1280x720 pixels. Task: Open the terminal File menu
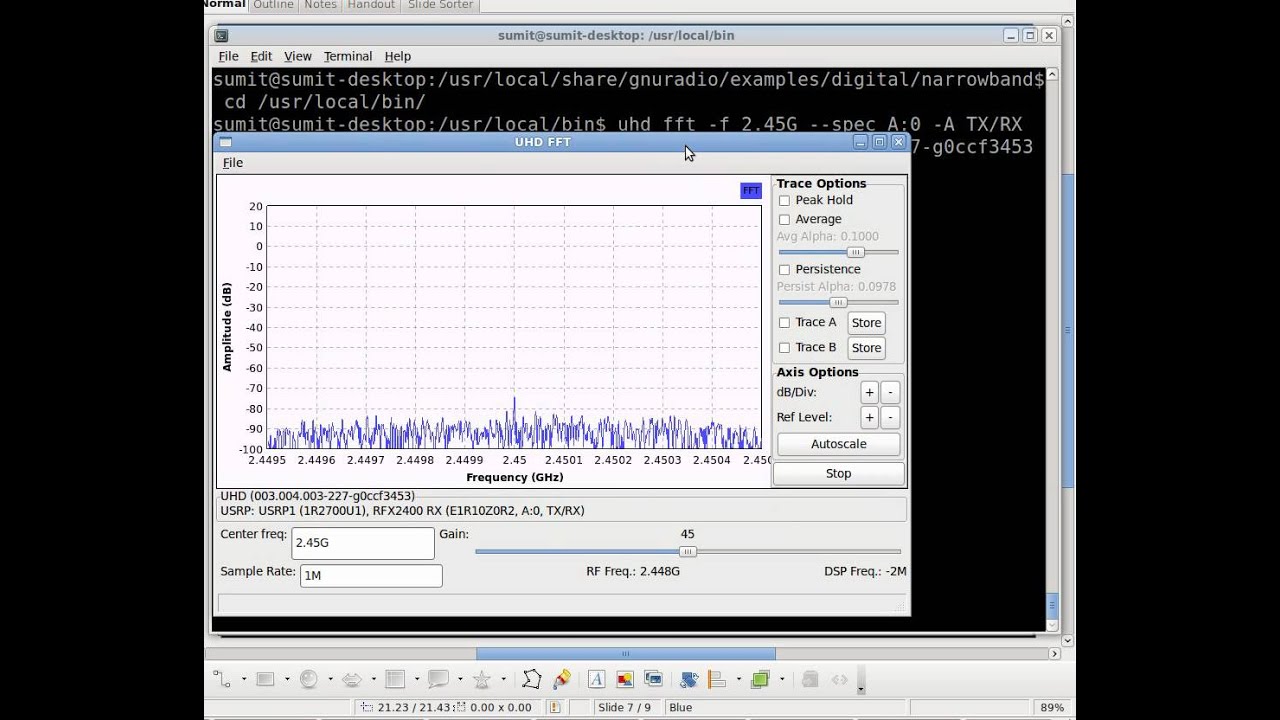pyautogui.click(x=228, y=56)
